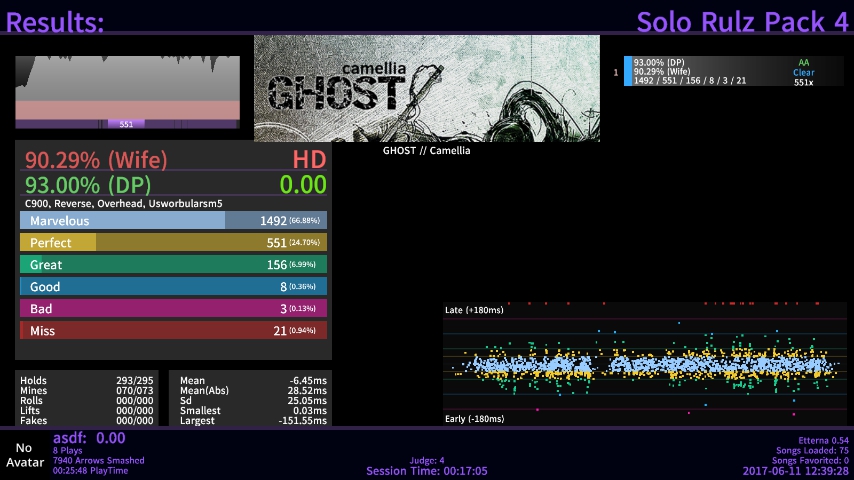Select the Marvelous judgment bar

point(173,221)
